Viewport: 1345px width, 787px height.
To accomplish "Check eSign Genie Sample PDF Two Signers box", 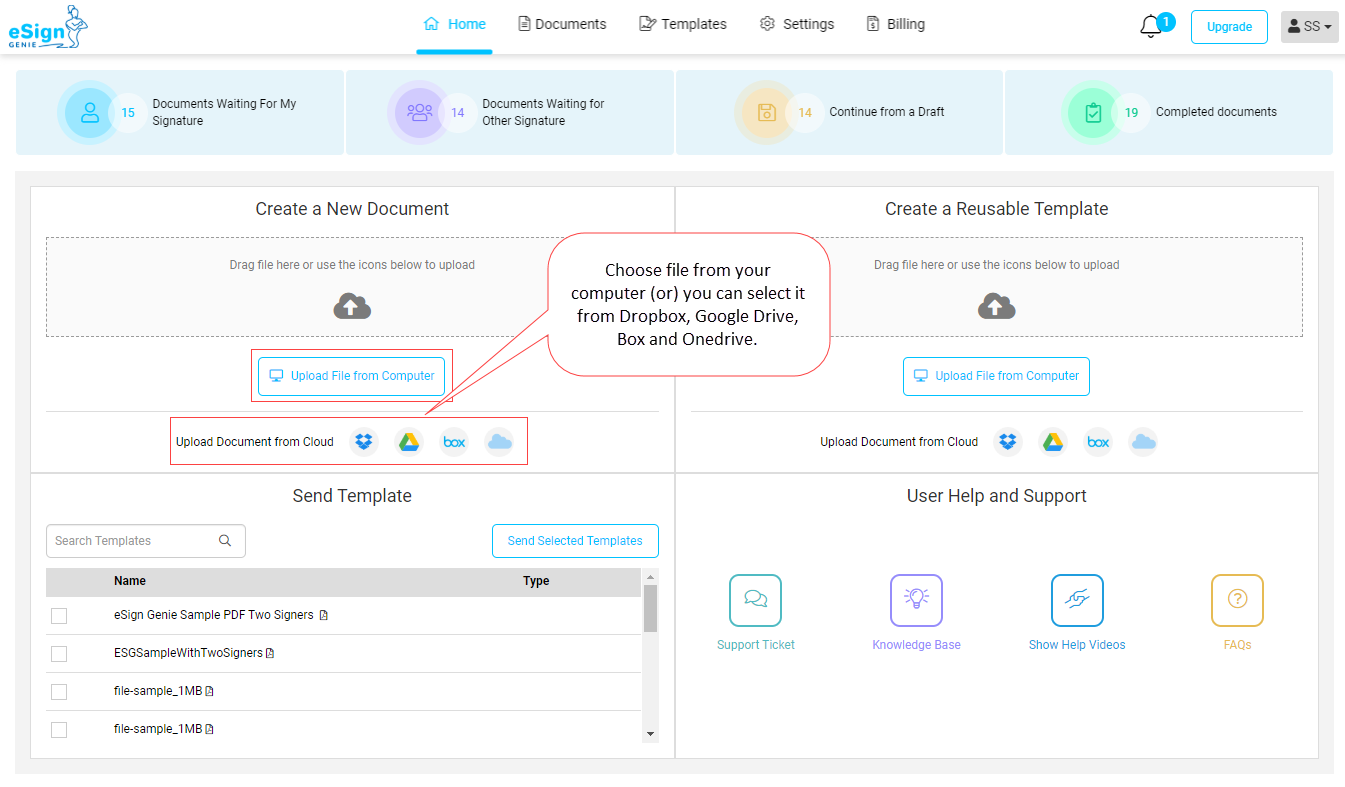I will 59,616.
